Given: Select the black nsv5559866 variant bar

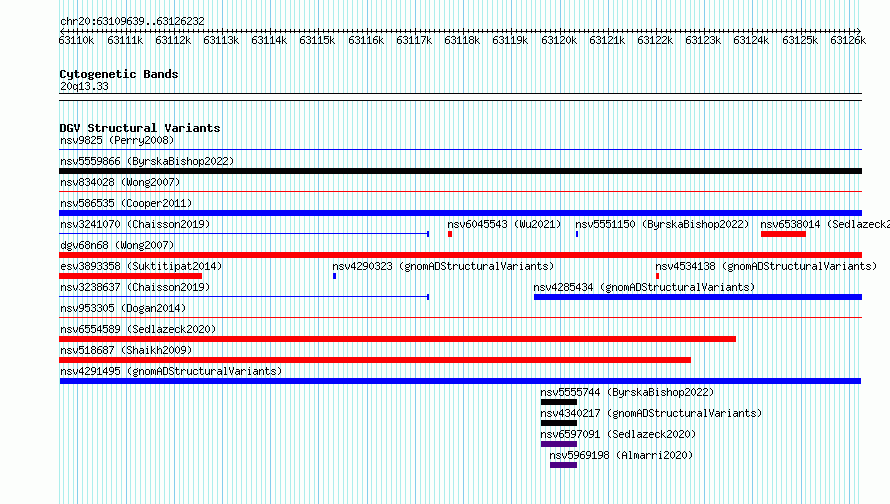Looking at the screenshot, I should [460, 171].
